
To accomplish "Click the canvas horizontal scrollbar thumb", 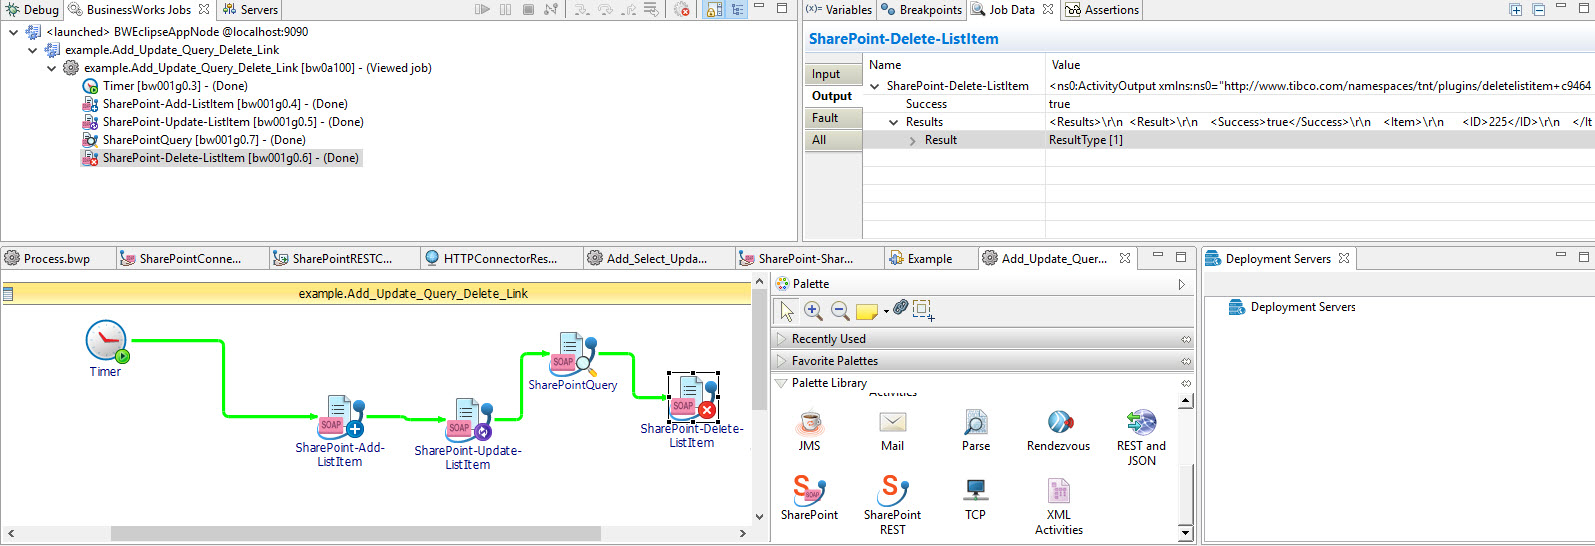I will point(357,533).
